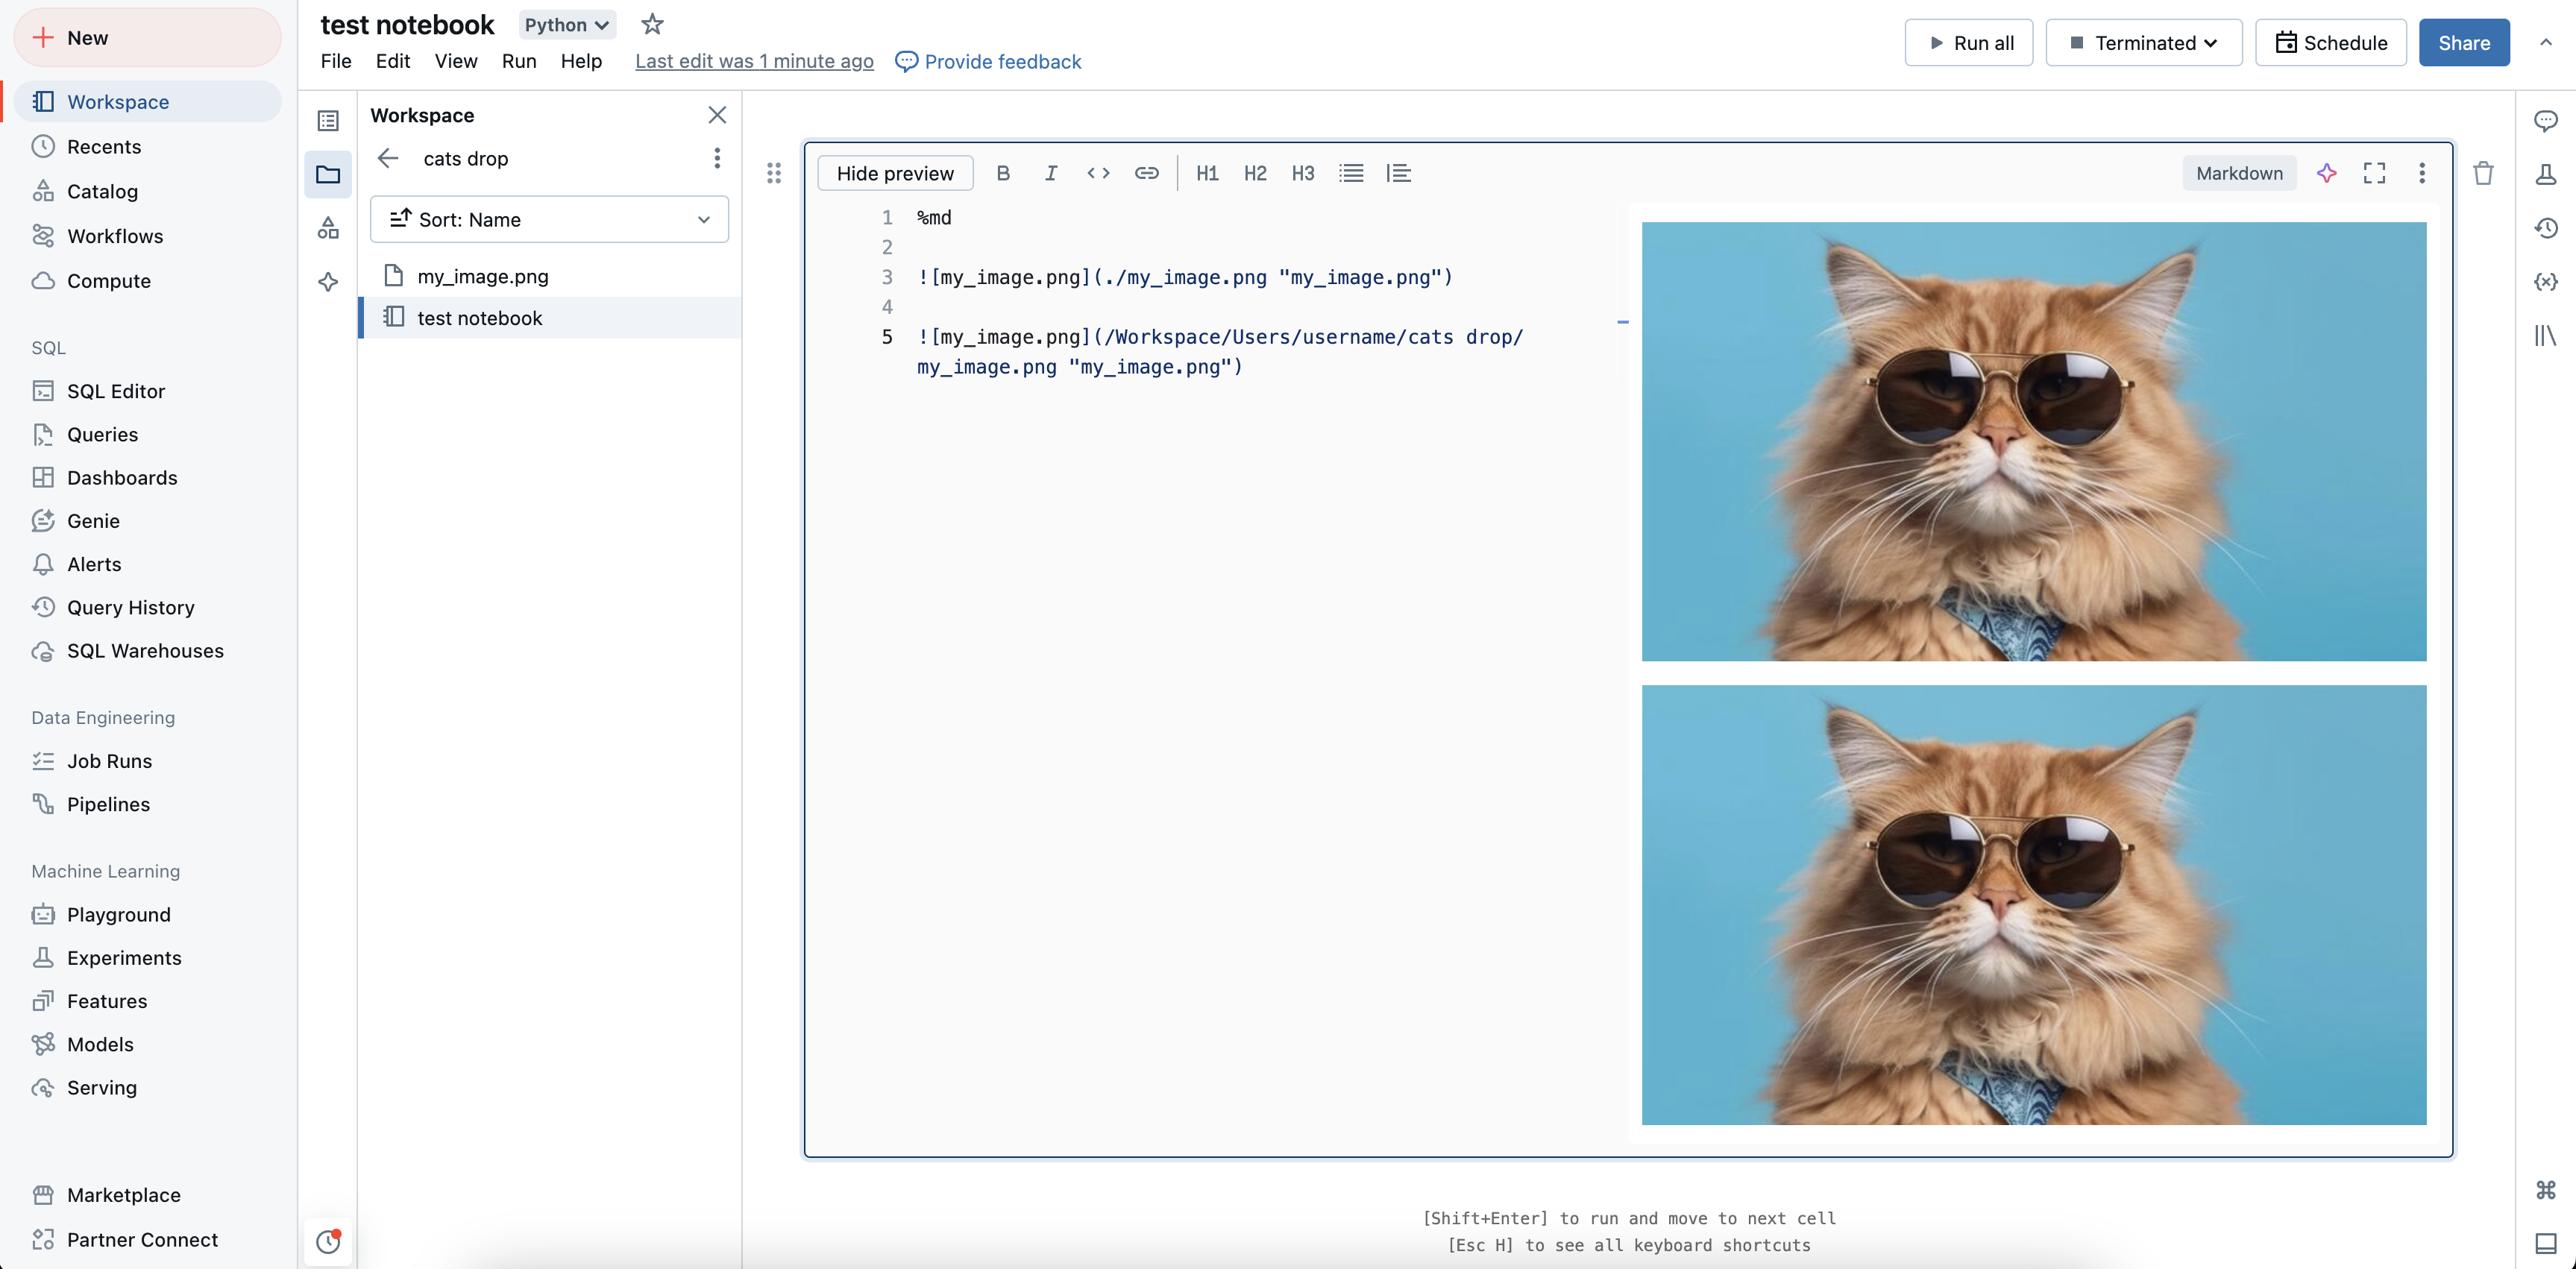The height and width of the screenshot is (1269, 2576).
Task: Open the View menu
Action: pyautogui.click(x=455, y=60)
